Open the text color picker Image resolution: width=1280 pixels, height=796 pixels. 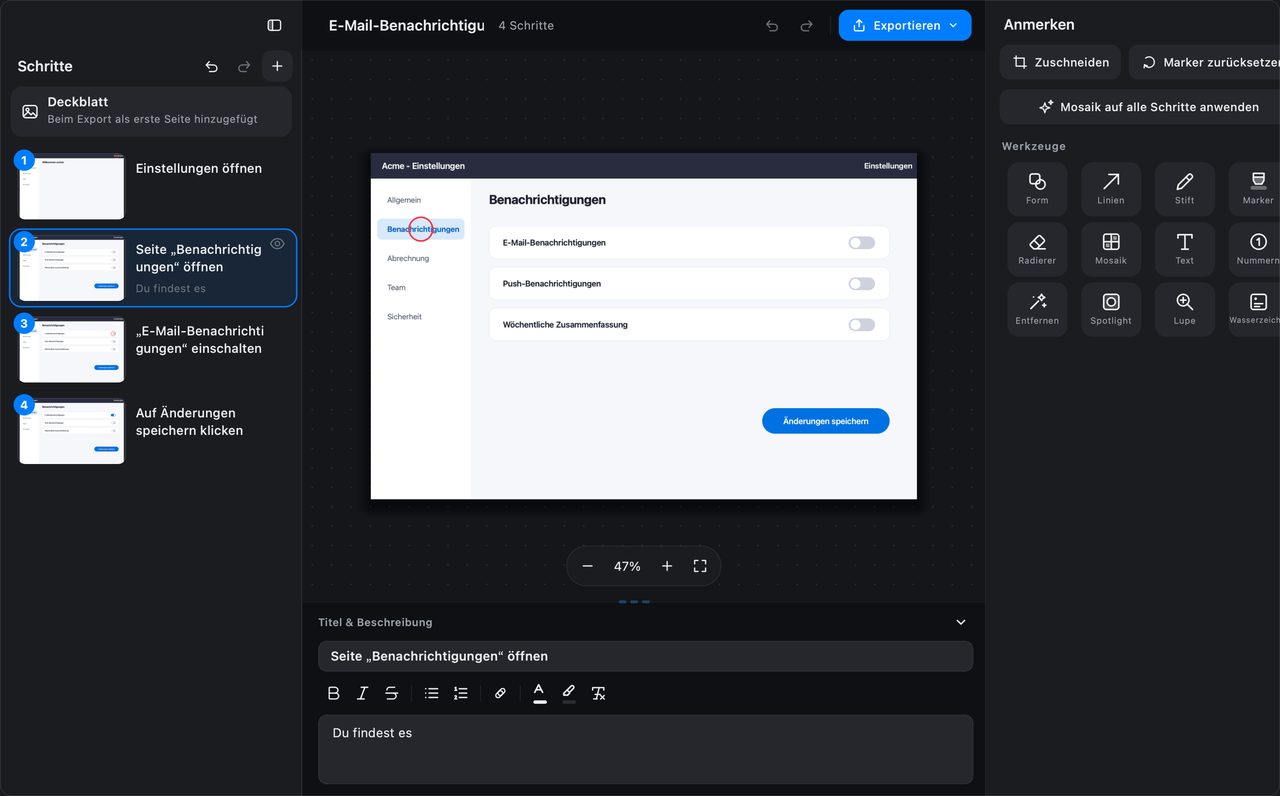539,693
